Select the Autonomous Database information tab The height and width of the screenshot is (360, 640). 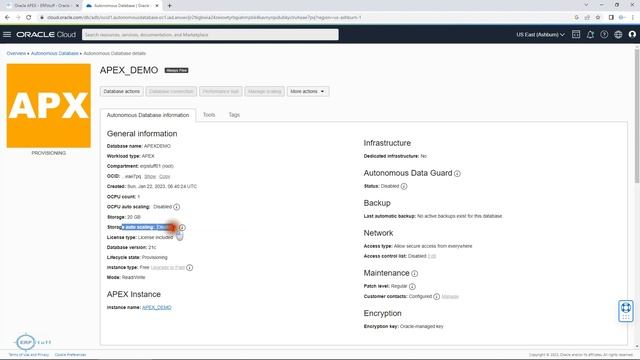pos(148,115)
